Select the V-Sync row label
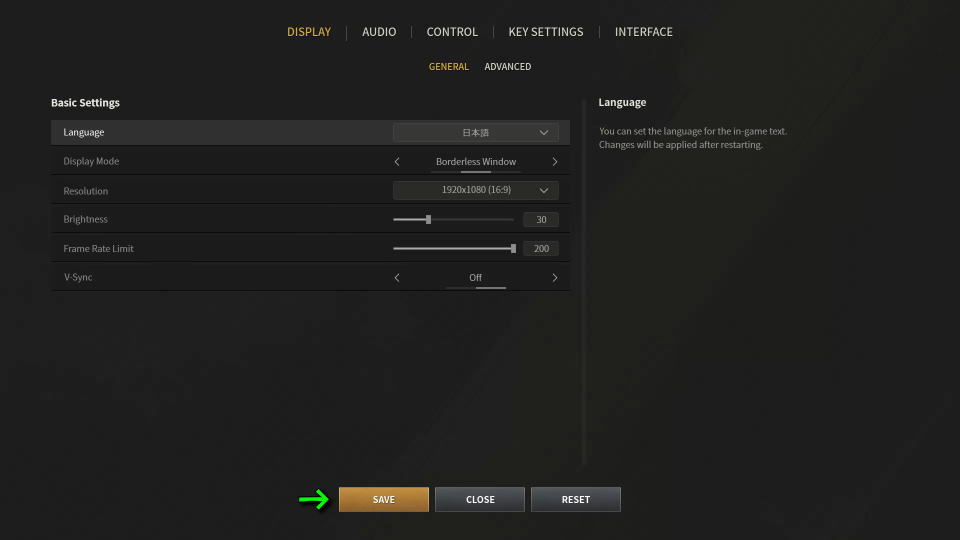 coord(78,277)
